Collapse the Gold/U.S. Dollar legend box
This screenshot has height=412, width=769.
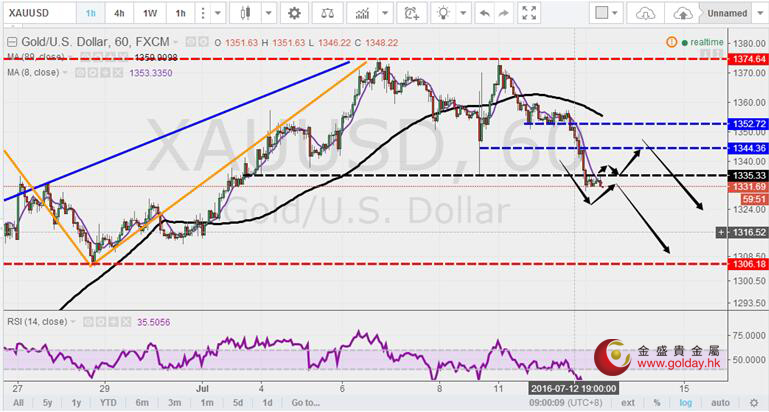pos(12,42)
